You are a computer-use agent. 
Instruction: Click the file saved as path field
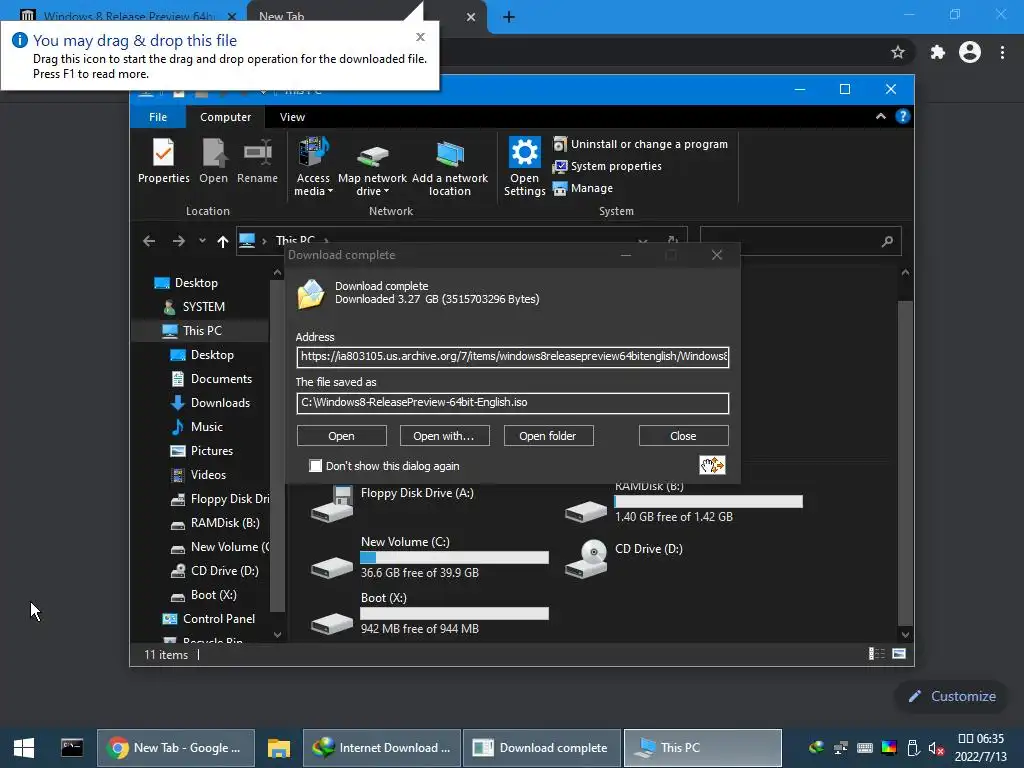point(513,403)
